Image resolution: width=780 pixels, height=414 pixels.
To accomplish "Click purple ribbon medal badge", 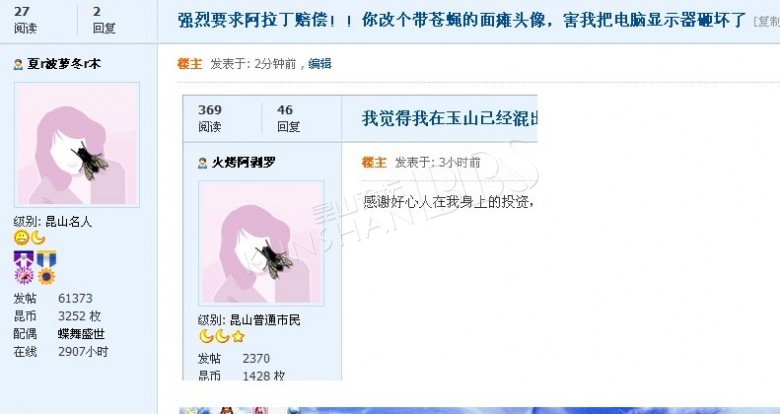I will point(24,259).
